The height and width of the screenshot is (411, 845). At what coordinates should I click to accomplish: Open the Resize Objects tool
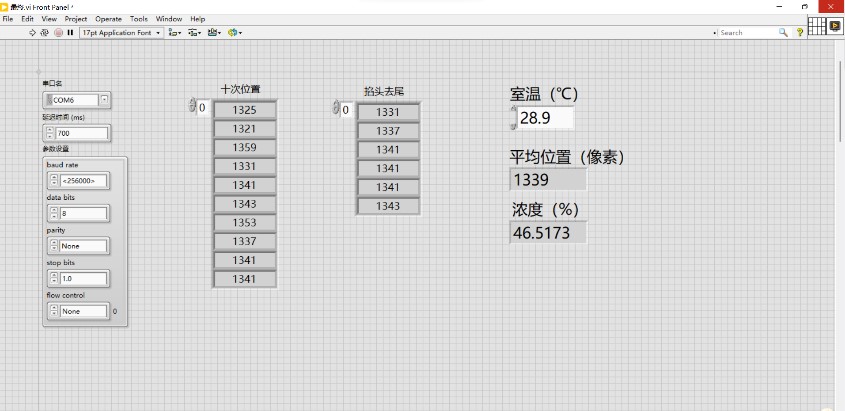(213, 32)
